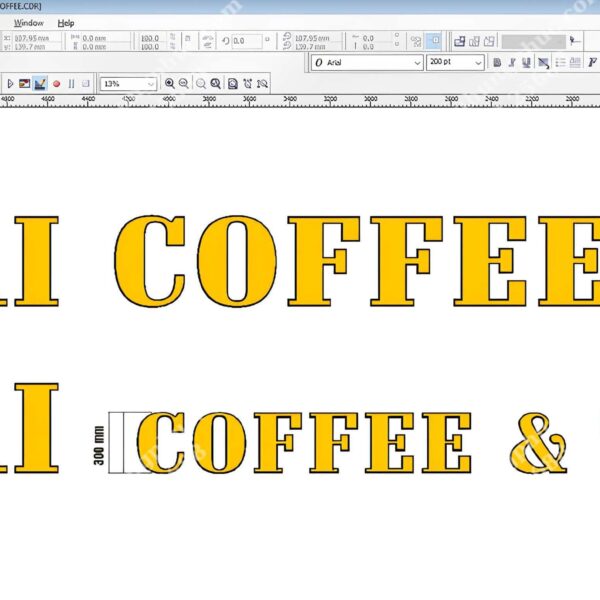Toggle Bold text formatting
The image size is (600, 600).
pos(497,63)
